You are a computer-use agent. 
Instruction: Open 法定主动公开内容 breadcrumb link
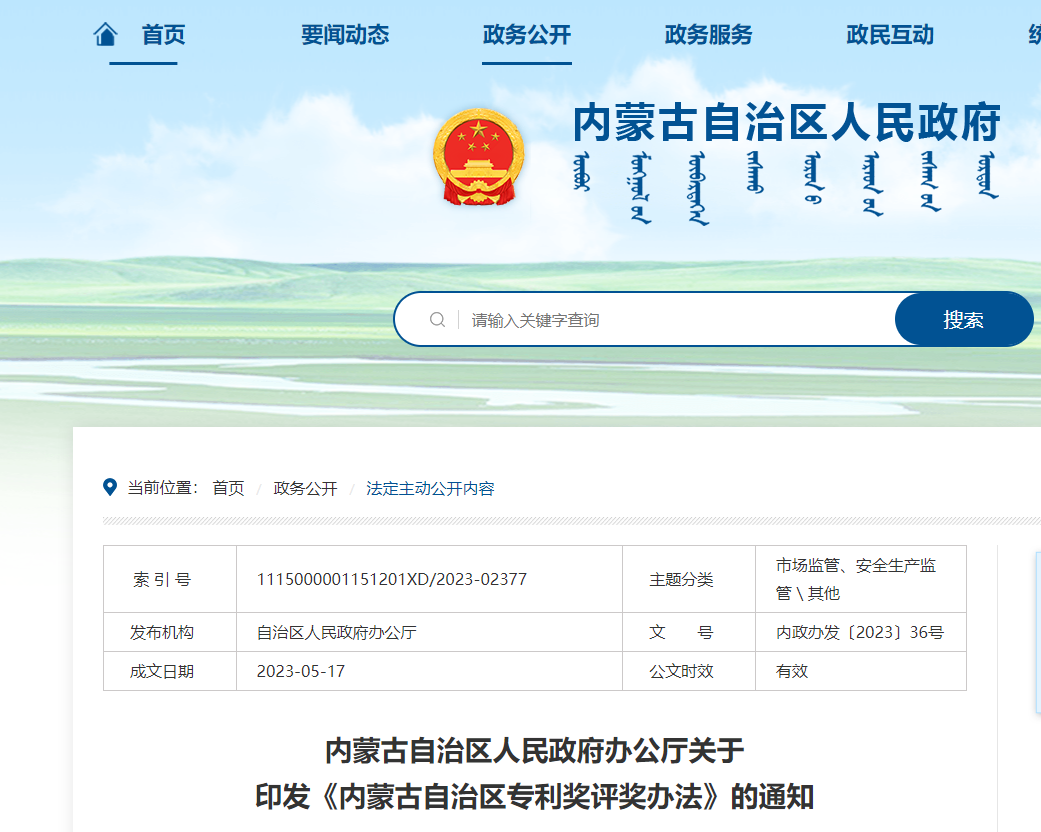pos(430,489)
